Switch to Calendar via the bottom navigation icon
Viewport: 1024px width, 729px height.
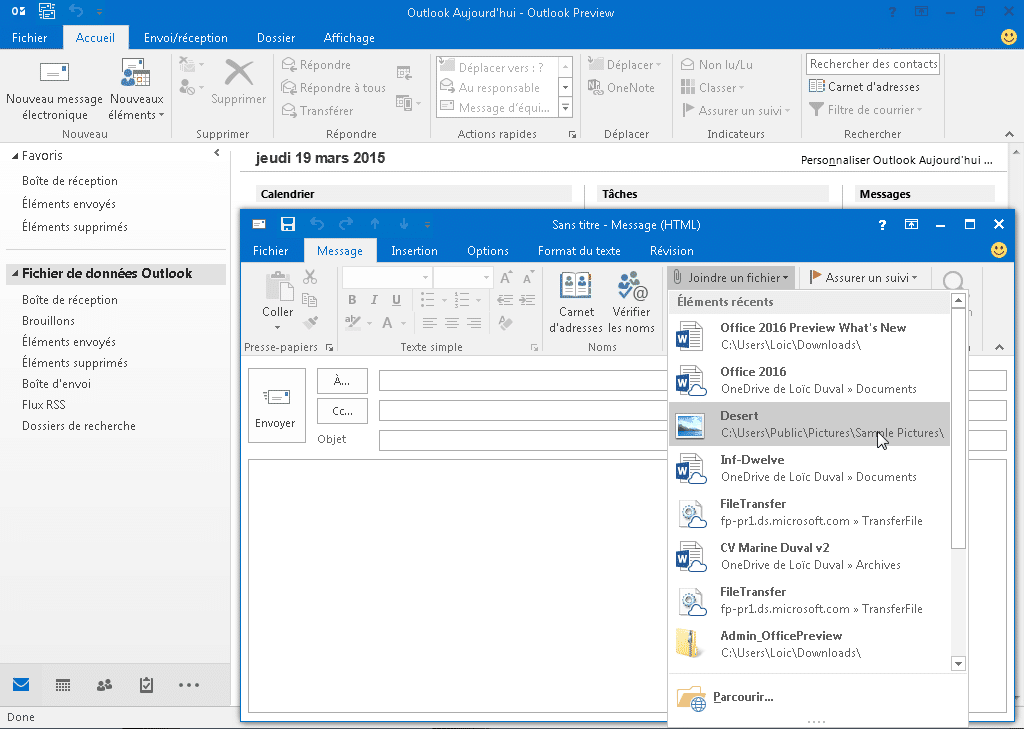pos(63,685)
